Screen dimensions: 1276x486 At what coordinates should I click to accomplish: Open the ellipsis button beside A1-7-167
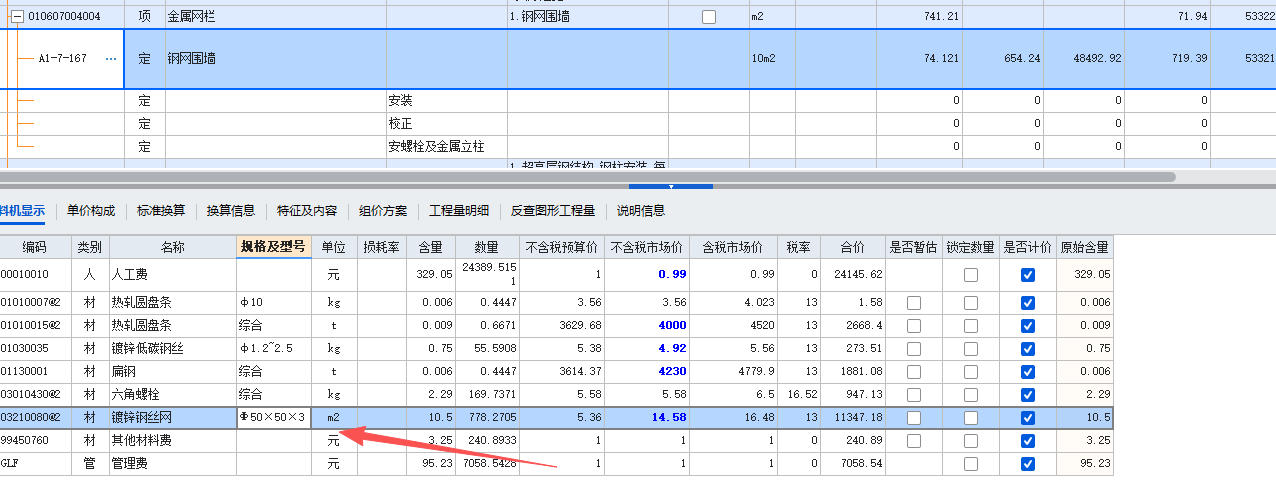coord(111,59)
